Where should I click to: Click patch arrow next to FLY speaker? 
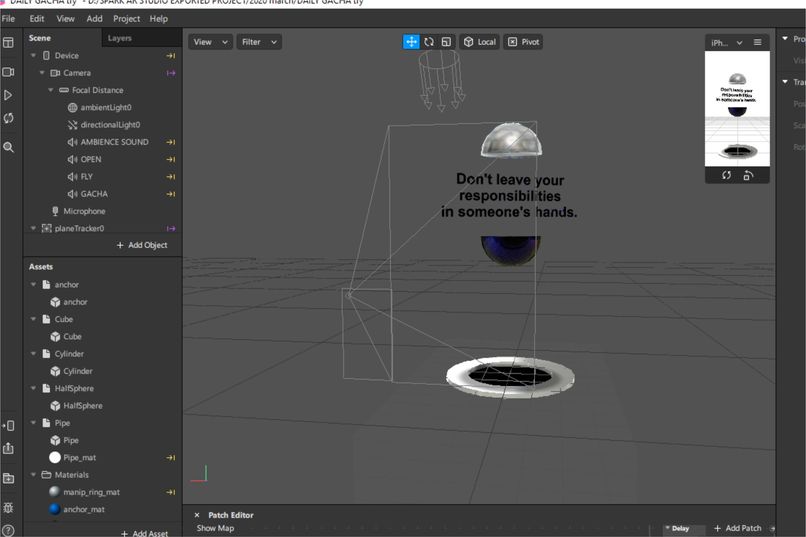point(171,177)
